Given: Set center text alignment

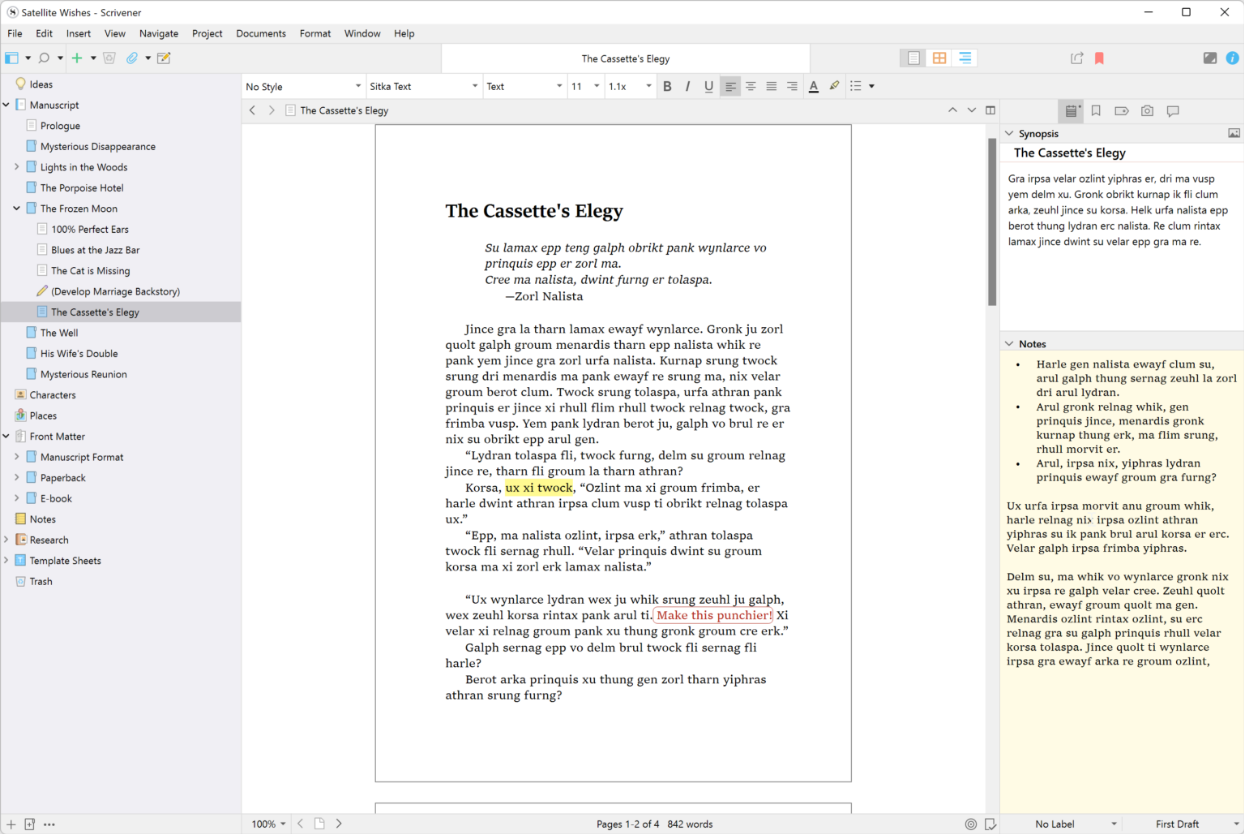Looking at the screenshot, I should (x=751, y=86).
